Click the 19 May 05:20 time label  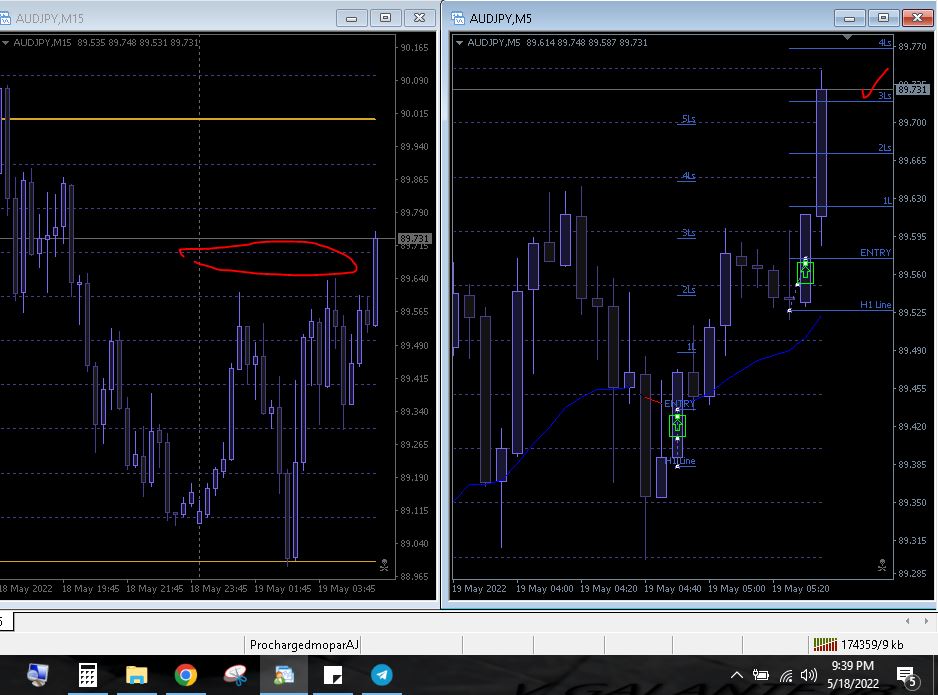800,589
